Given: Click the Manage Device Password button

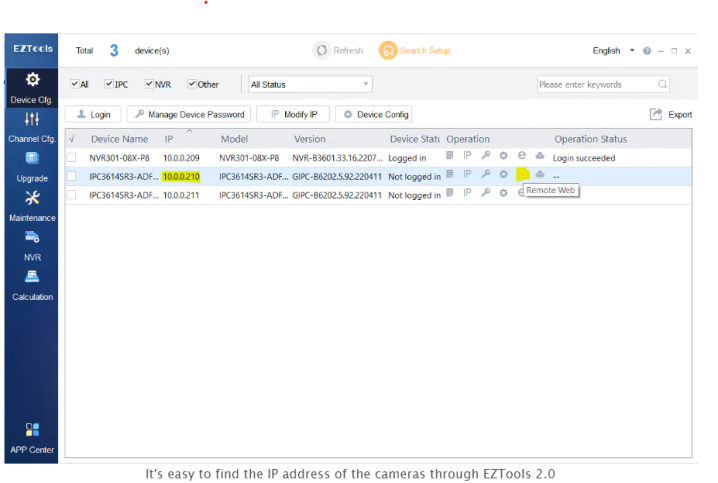Looking at the screenshot, I should [x=189, y=114].
